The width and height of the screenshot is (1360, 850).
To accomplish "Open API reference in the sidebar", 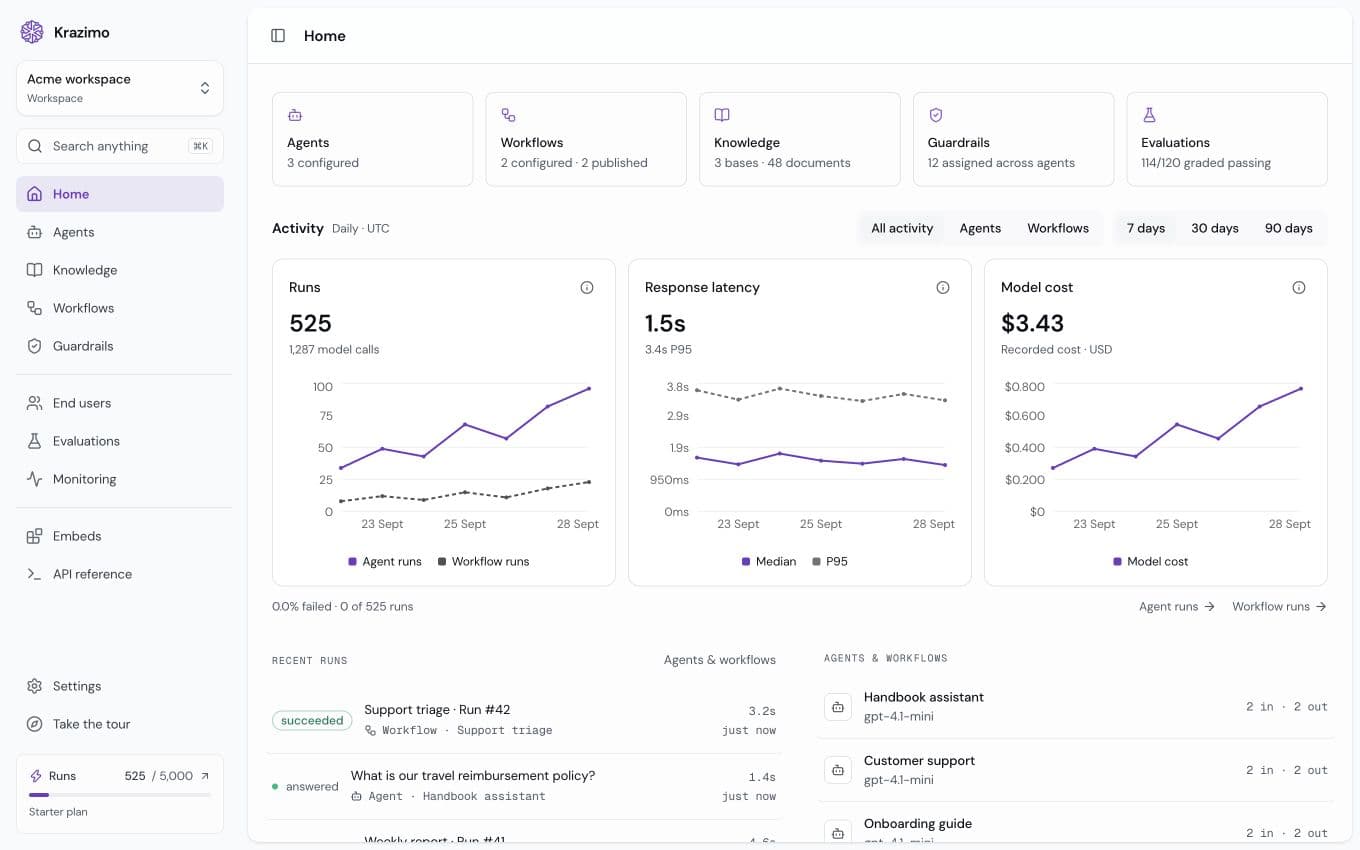I will [120, 574].
